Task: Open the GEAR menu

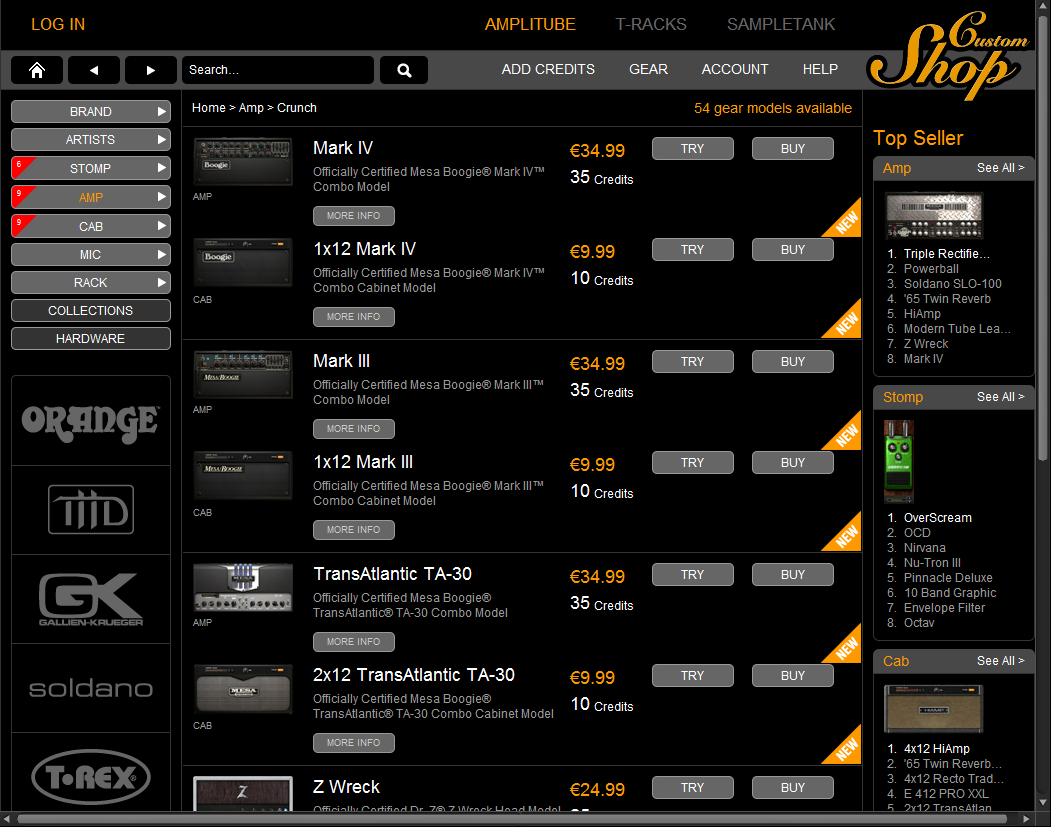Action: pyautogui.click(x=648, y=70)
